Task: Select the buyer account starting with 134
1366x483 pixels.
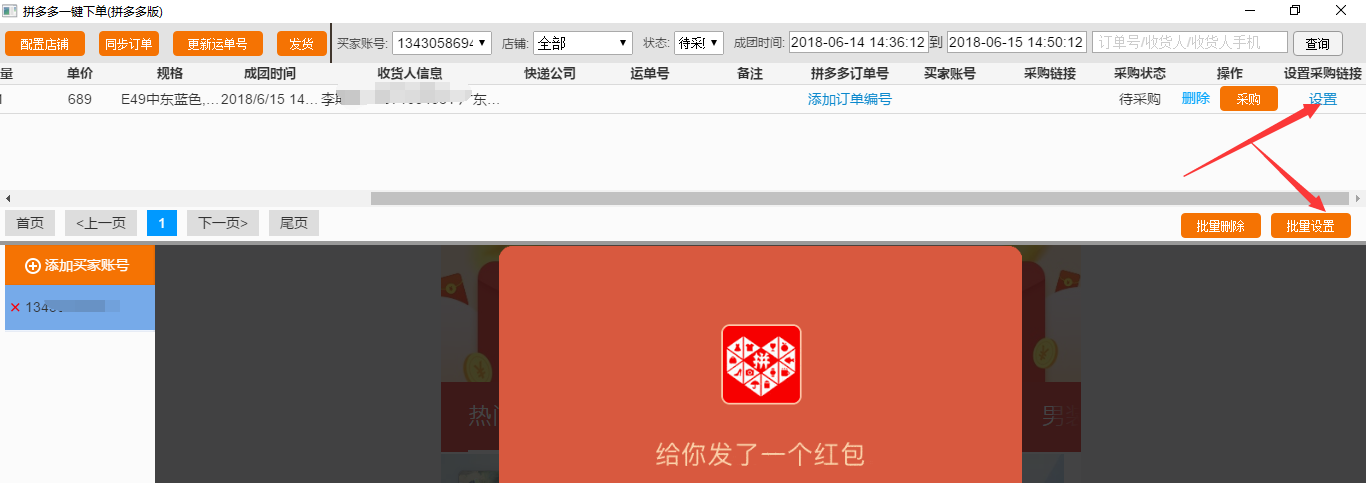Action: 80,306
